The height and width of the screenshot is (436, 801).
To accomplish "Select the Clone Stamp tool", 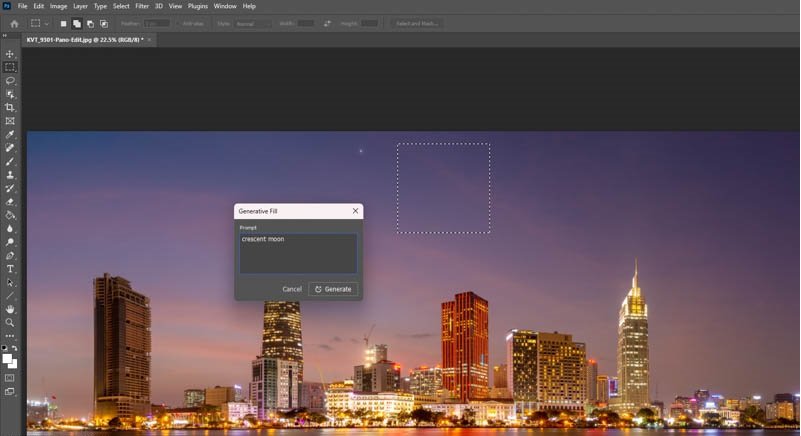I will (10, 175).
